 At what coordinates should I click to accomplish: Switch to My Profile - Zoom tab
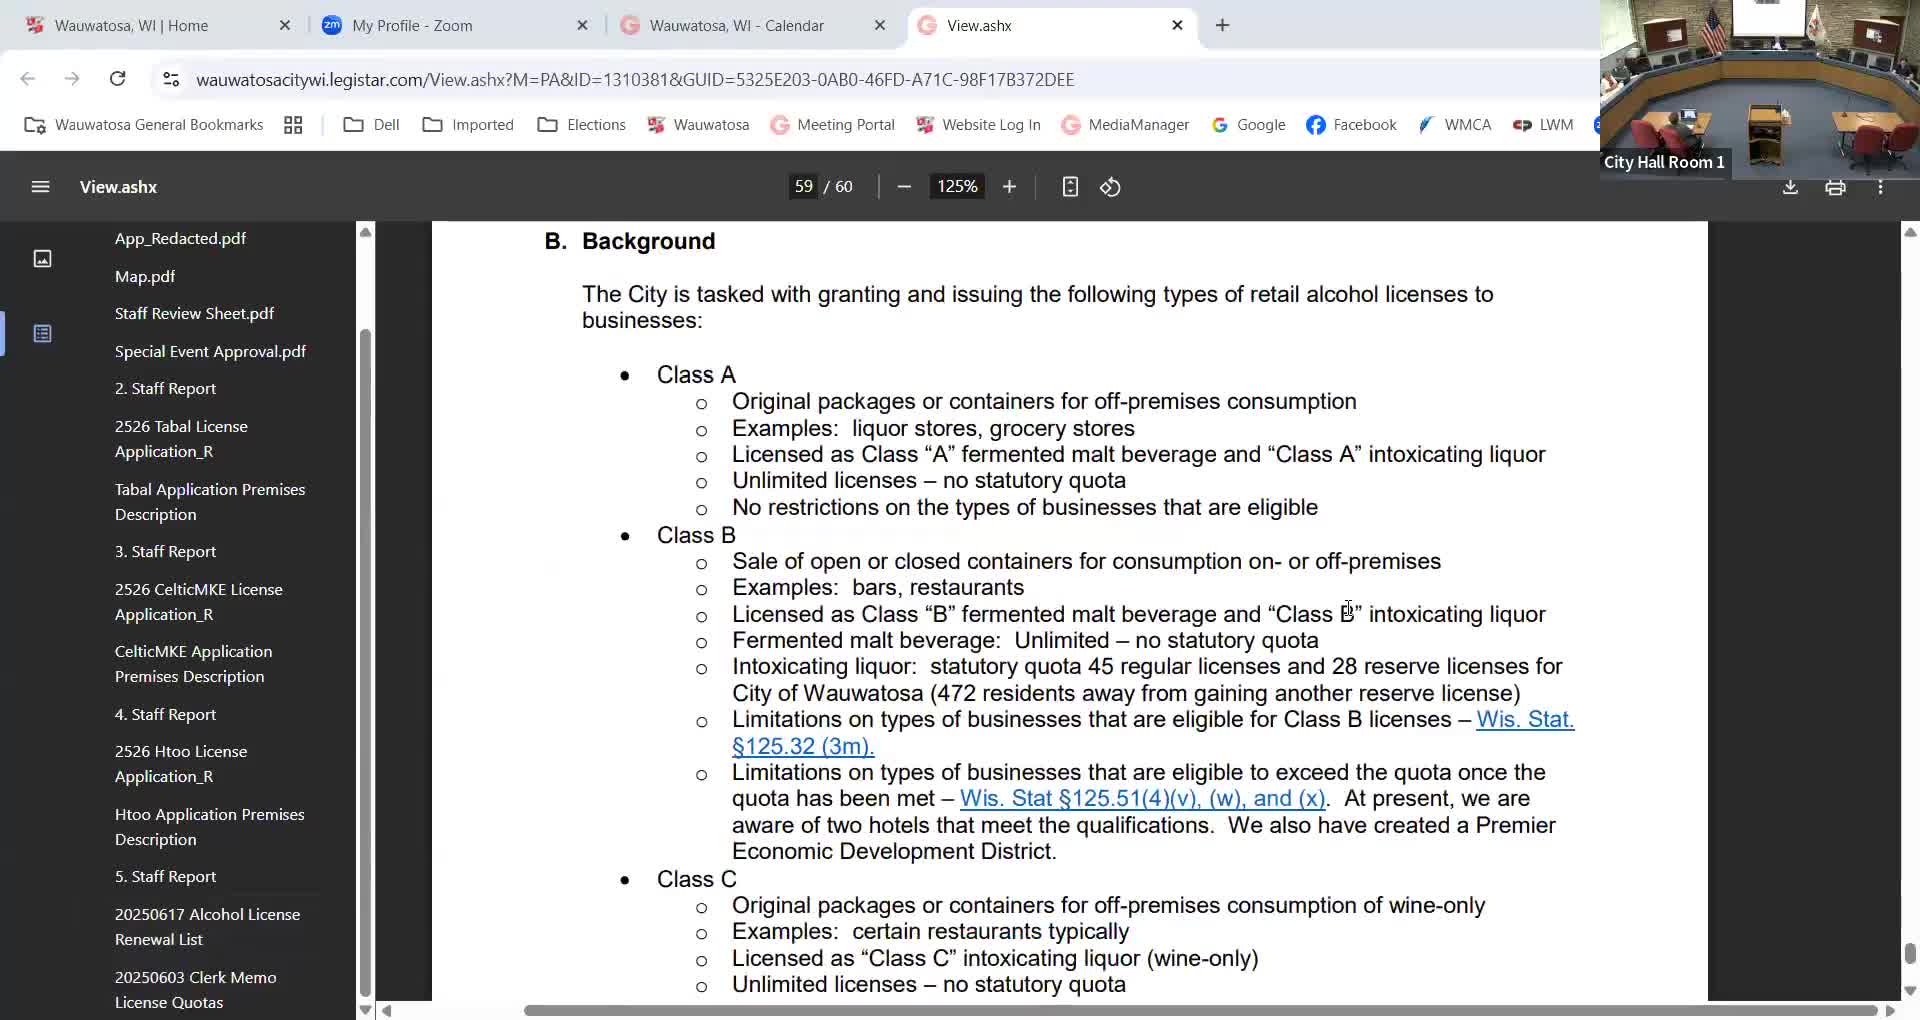pyautogui.click(x=412, y=25)
